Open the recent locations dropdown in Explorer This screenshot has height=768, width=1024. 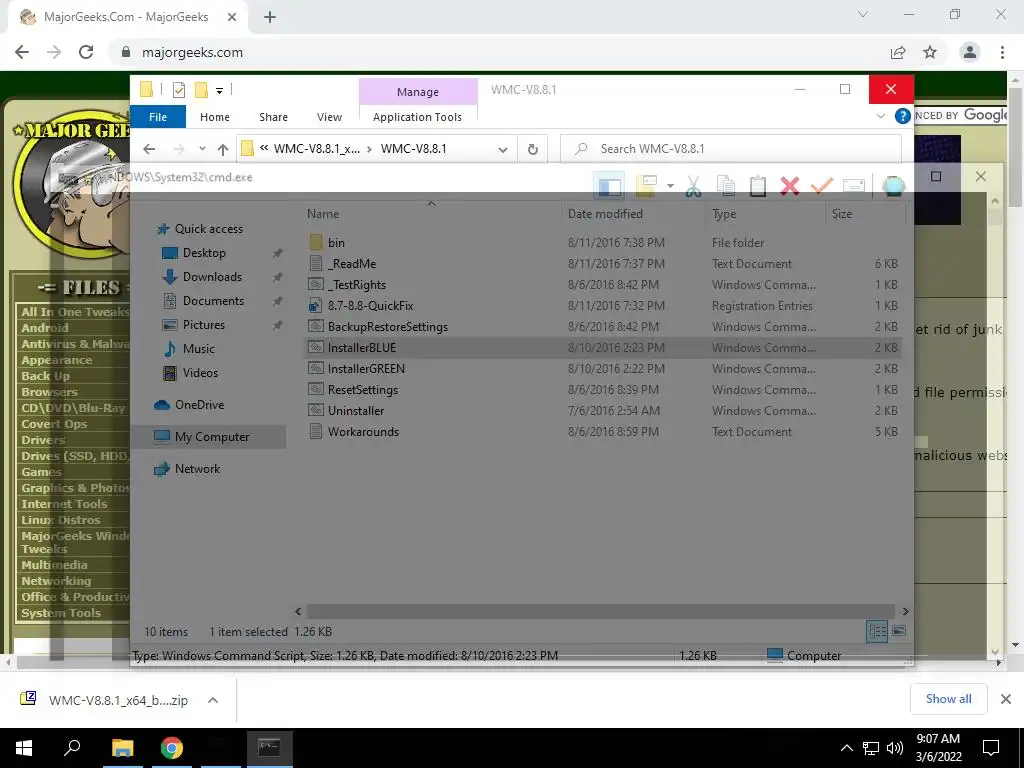click(x=202, y=149)
